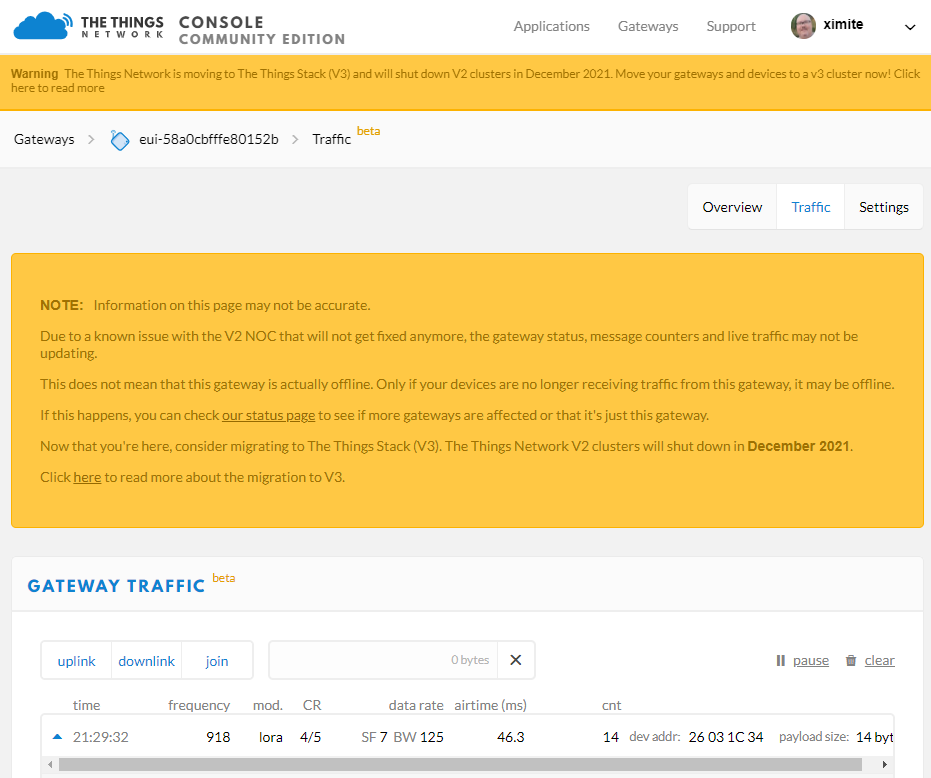Click the Console Community Edition title

(x=262, y=30)
